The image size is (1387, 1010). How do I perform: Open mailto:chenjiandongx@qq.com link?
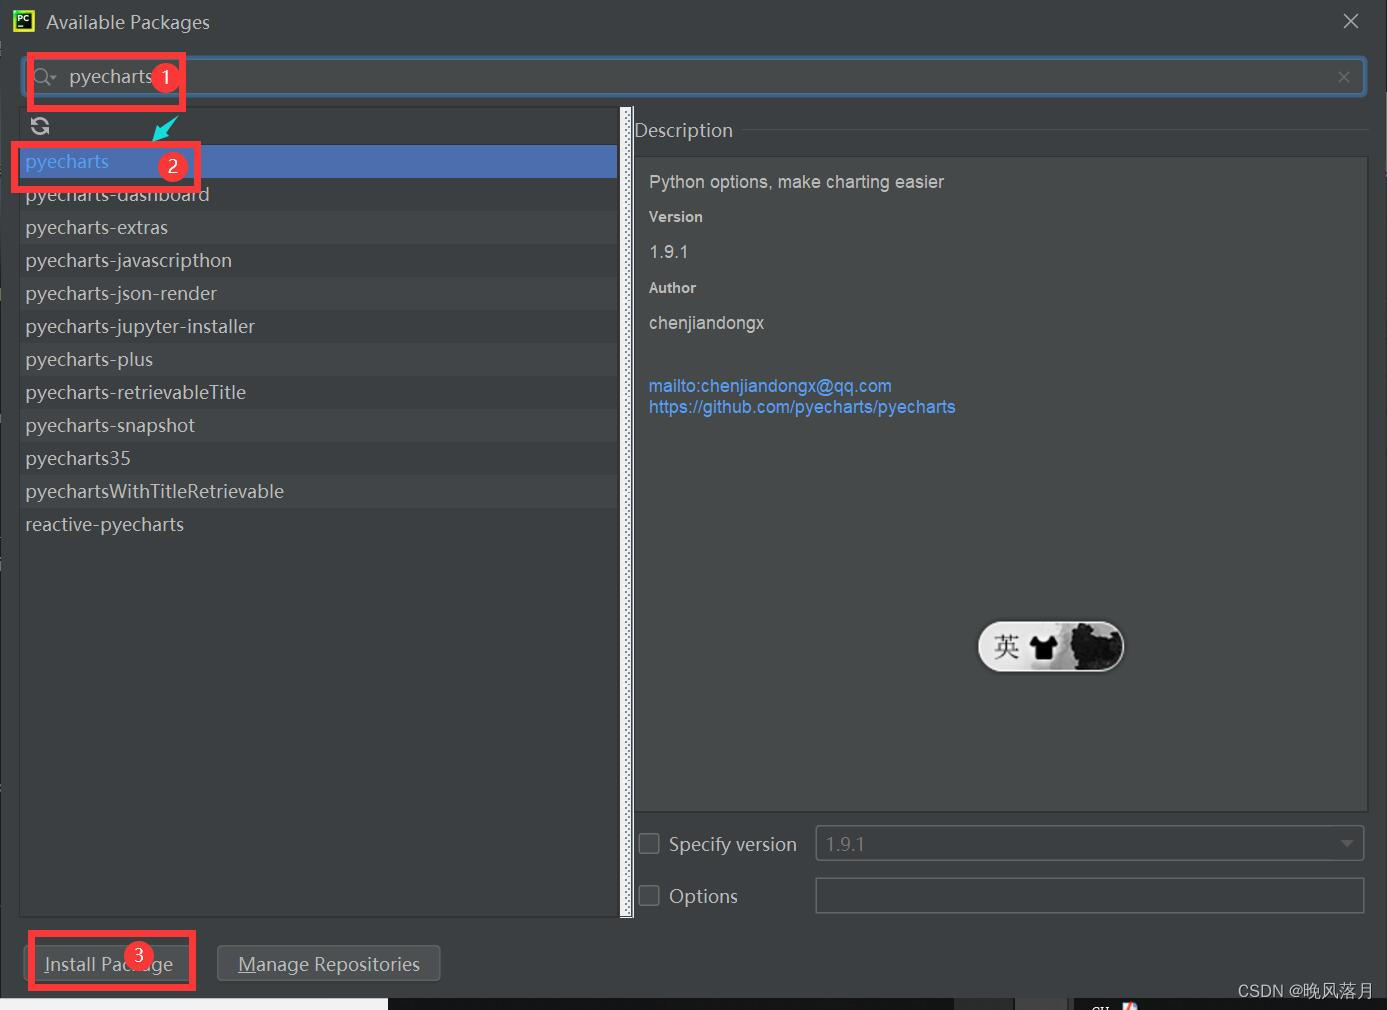770,386
